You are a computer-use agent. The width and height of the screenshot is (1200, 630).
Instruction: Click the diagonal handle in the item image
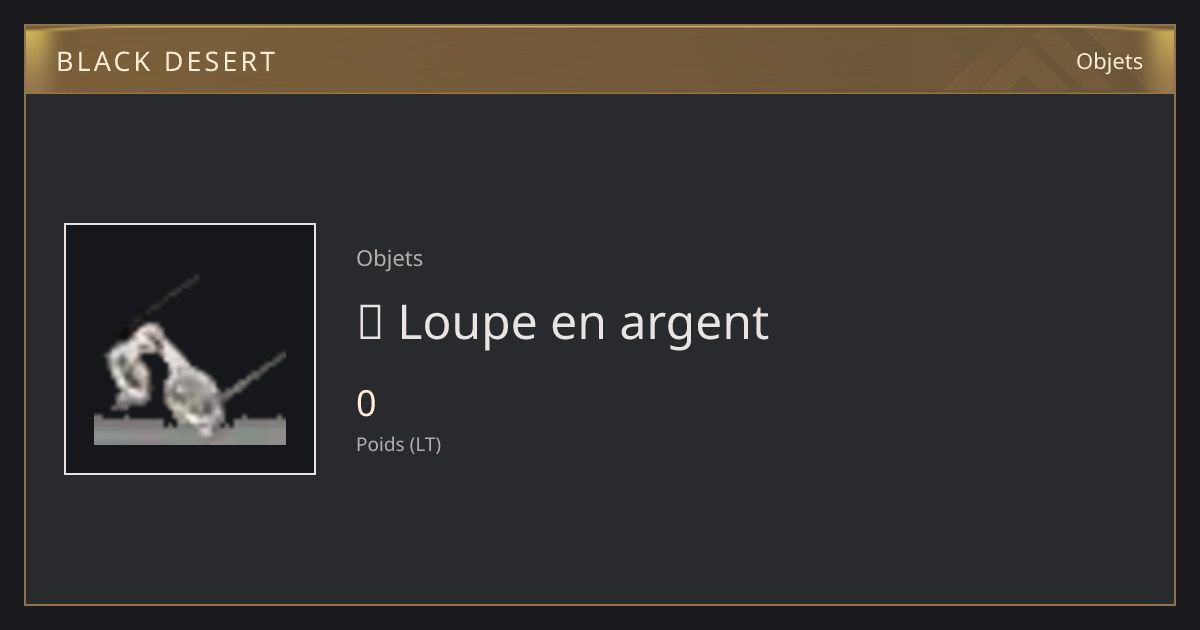pos(255,373)
